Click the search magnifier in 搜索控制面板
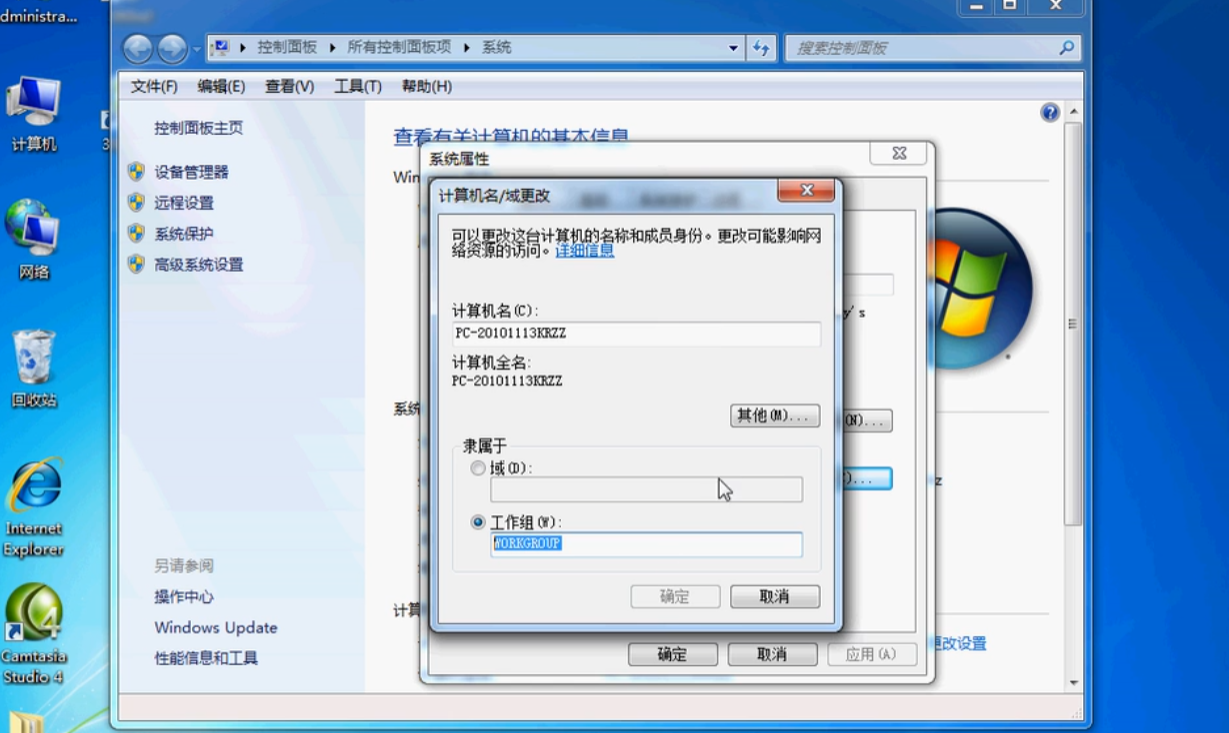 pyautogui.click(x=1066, y=47)
